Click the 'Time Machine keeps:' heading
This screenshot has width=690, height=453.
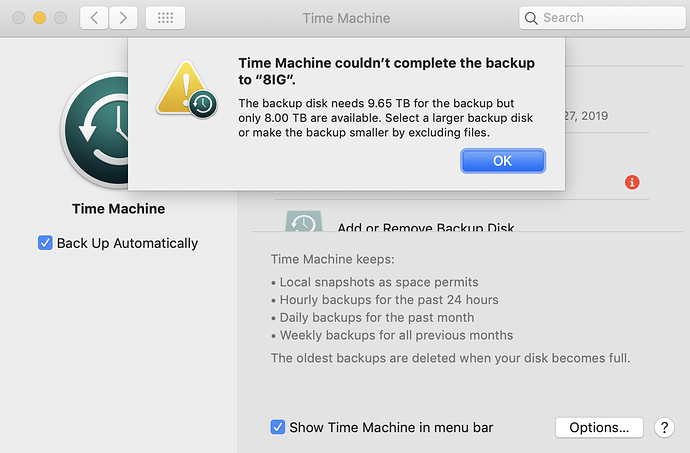point(332,259)
